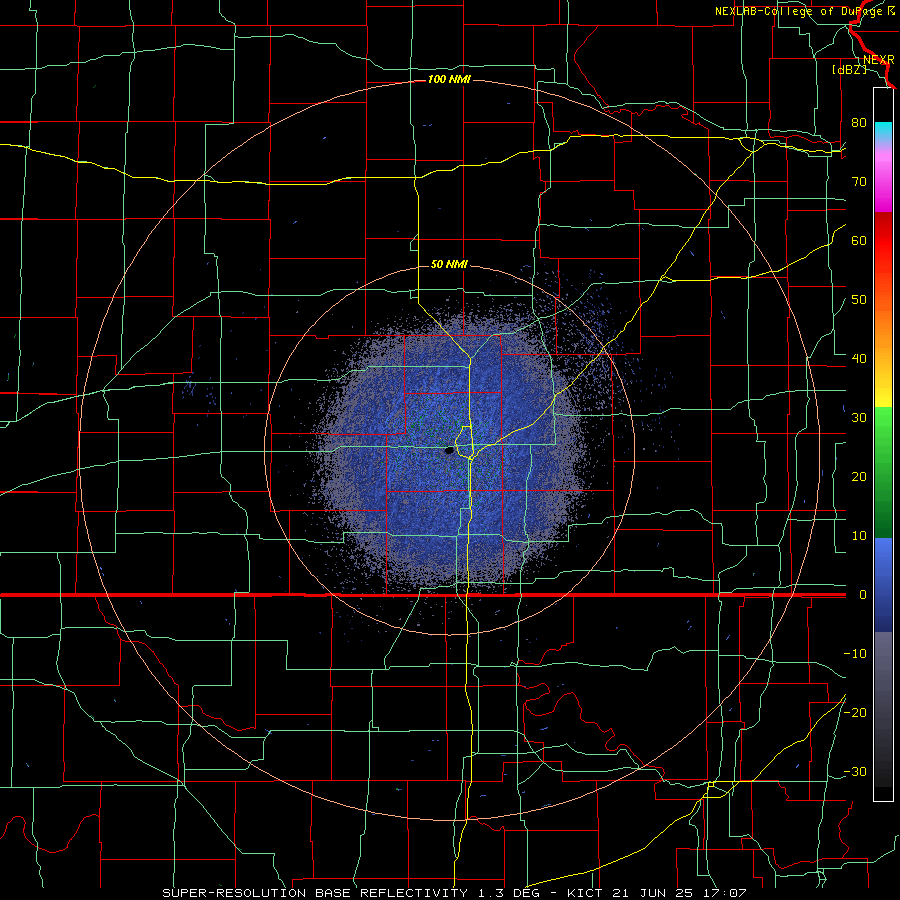Click the 20 value on dBZ scale
Image resolution: width=900 pixels, height=900 pixels.
(859, 477)
